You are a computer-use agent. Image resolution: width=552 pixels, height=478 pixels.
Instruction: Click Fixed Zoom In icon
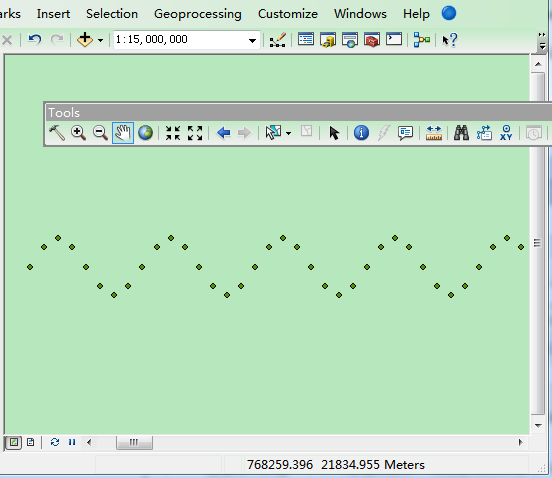tap(173, 133)
